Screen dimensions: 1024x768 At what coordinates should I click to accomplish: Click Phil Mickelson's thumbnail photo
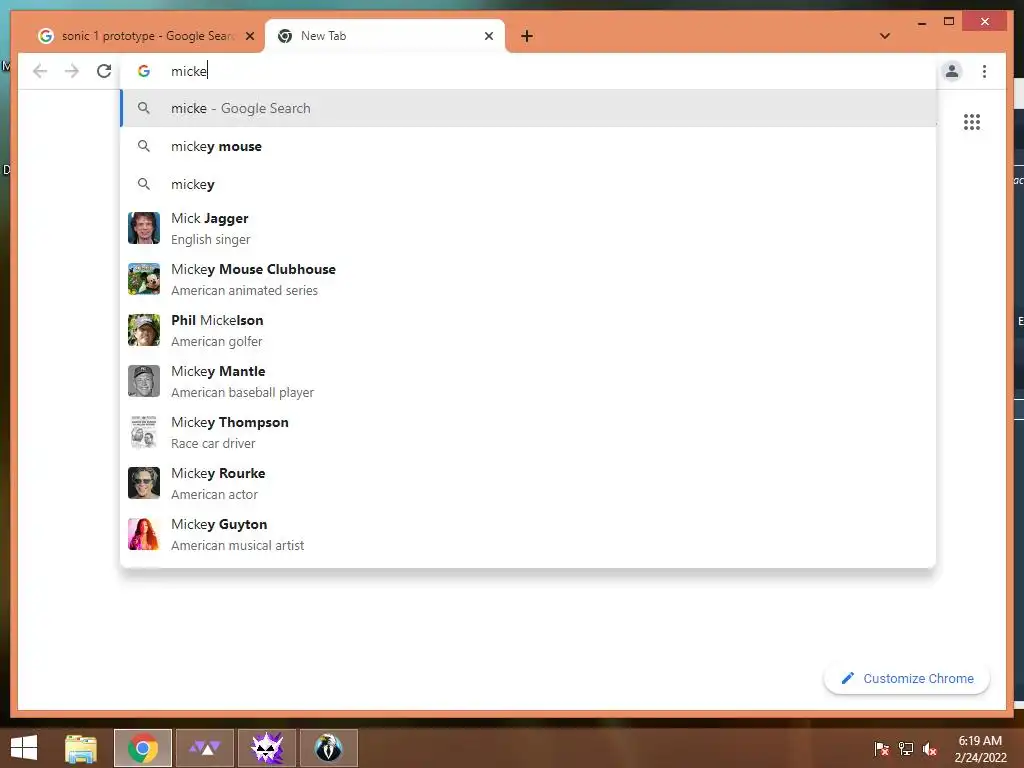(x=144, y=330)
